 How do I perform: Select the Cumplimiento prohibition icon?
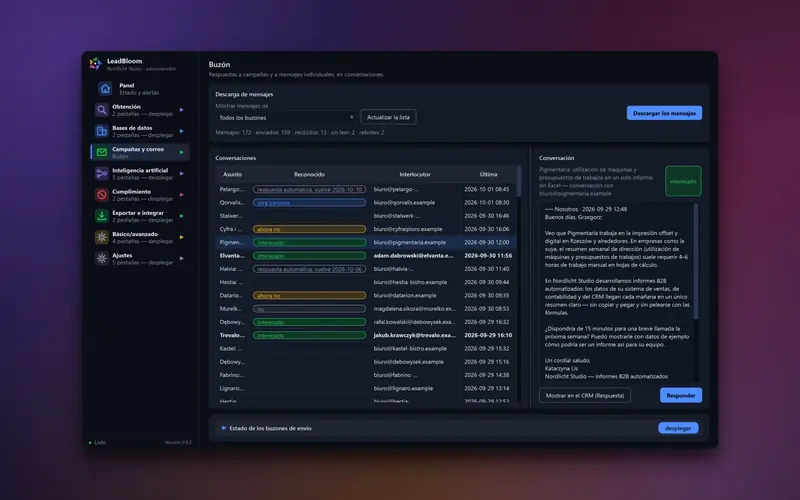(102, 194)
